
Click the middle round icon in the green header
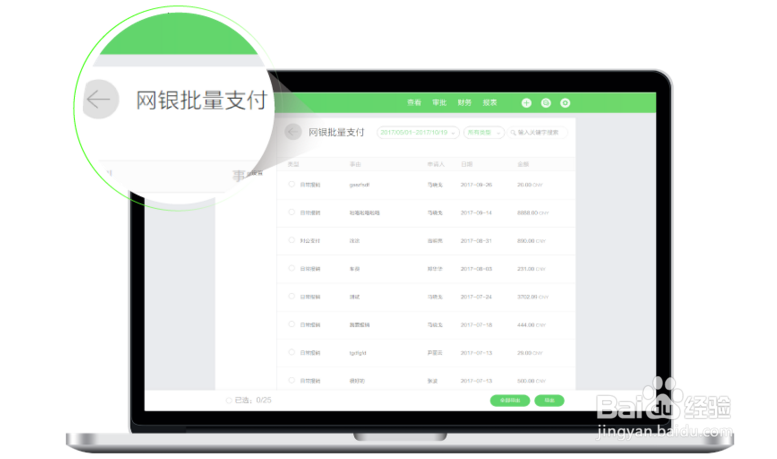546,103
